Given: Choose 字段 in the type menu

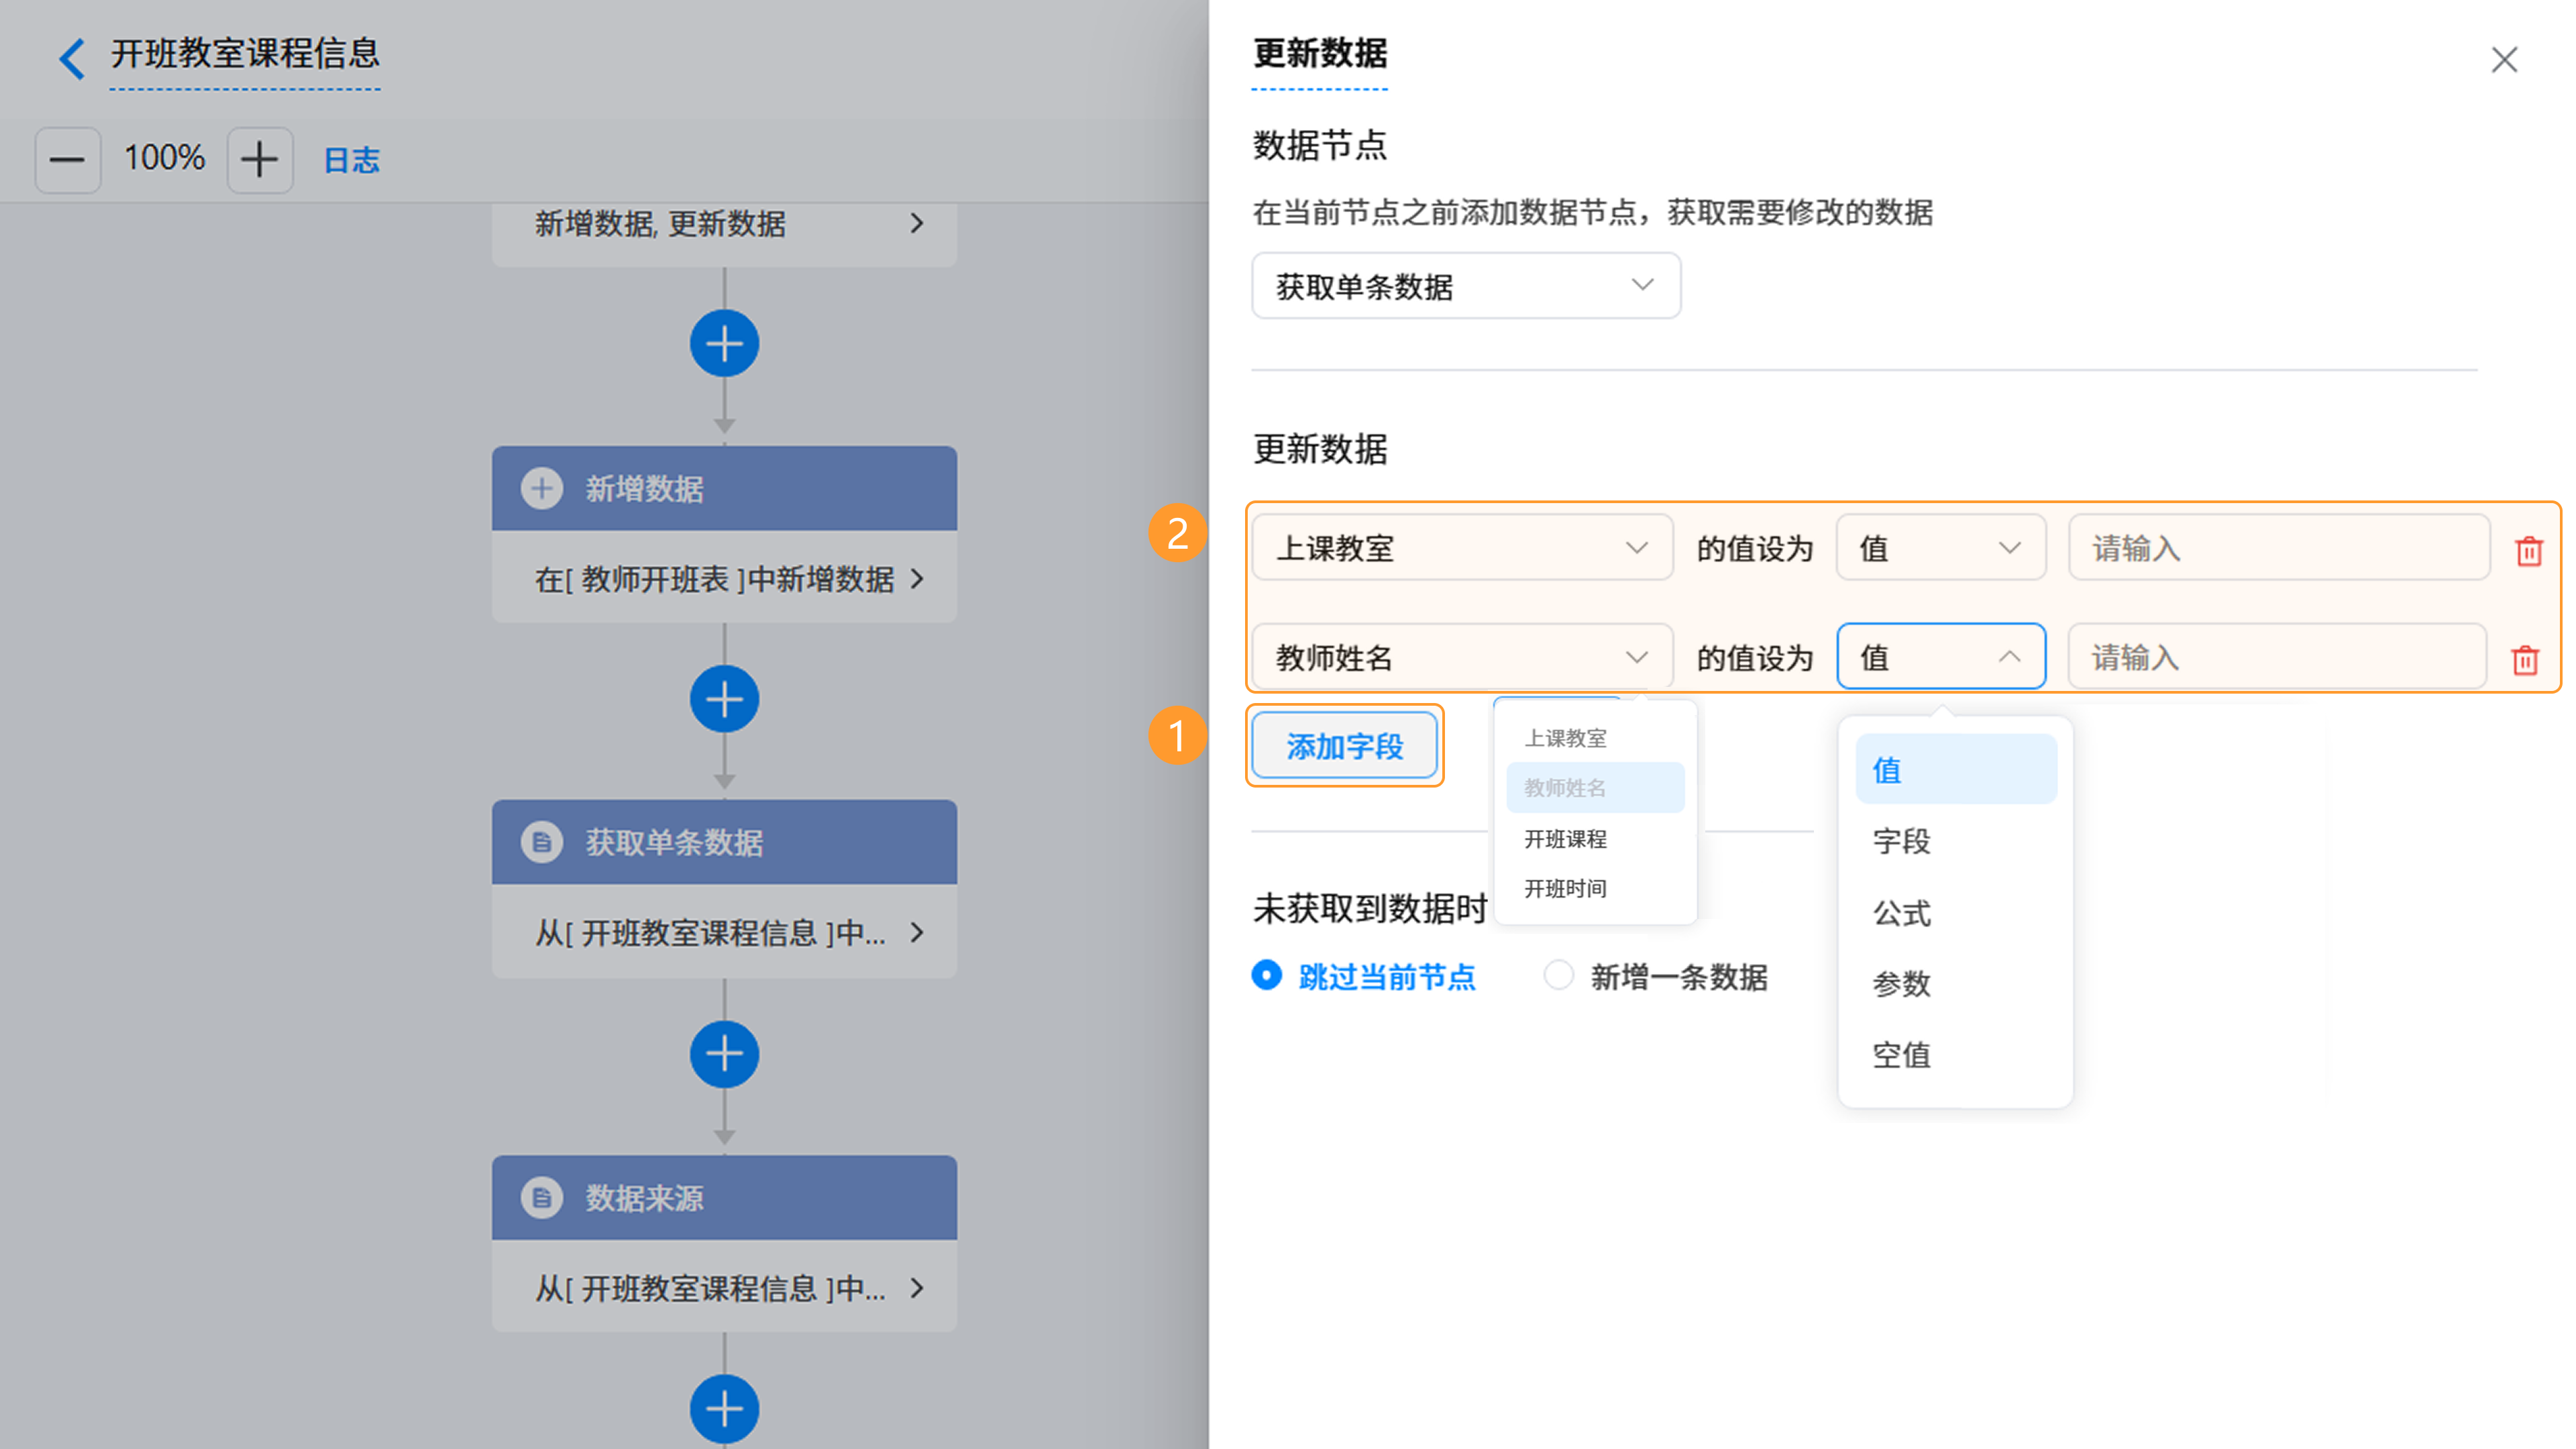Looking at the screenshot, I should point(1956,841).
